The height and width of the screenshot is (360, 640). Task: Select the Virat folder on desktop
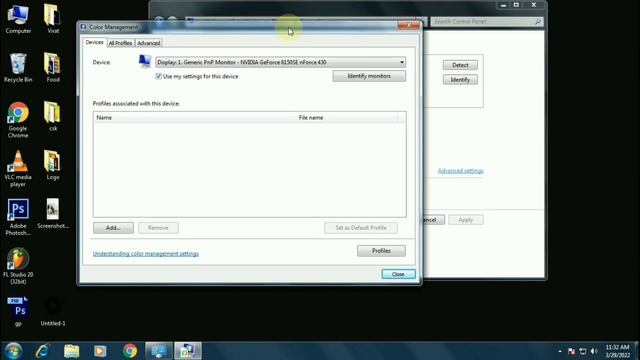53,19
